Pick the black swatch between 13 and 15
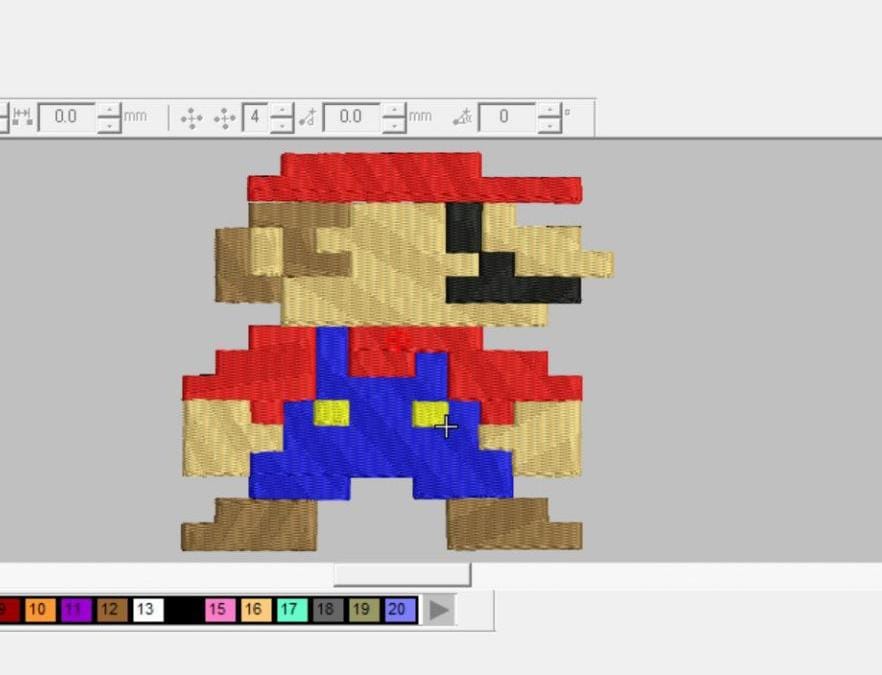The width and height of the screenshot is (882, 675). (x=183, y=610)
